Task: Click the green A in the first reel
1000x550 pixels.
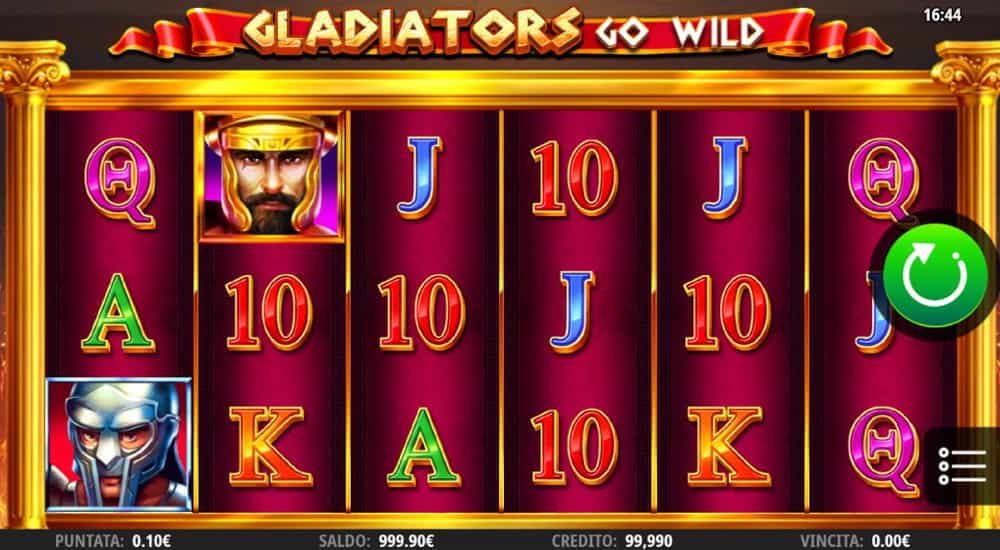Action: [x=118, y=313]
